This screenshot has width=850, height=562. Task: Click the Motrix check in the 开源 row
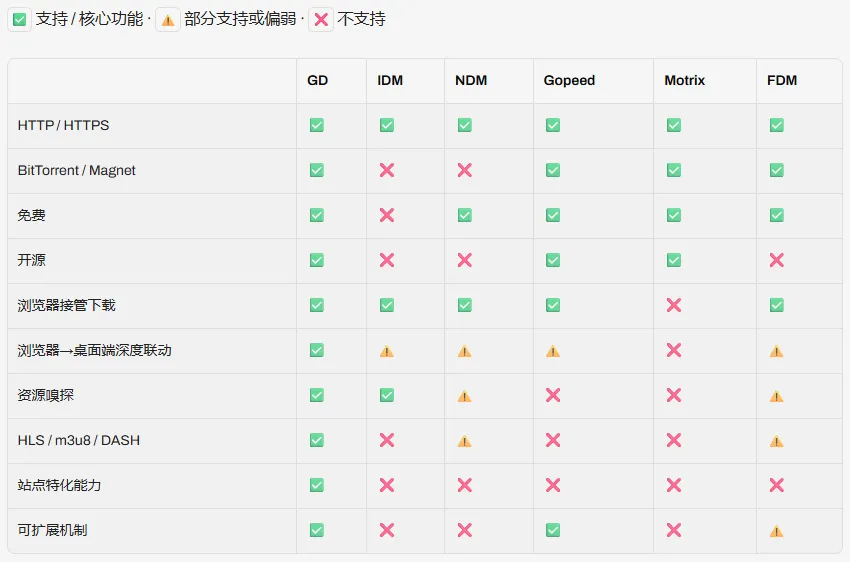click(x=674, y=260)
